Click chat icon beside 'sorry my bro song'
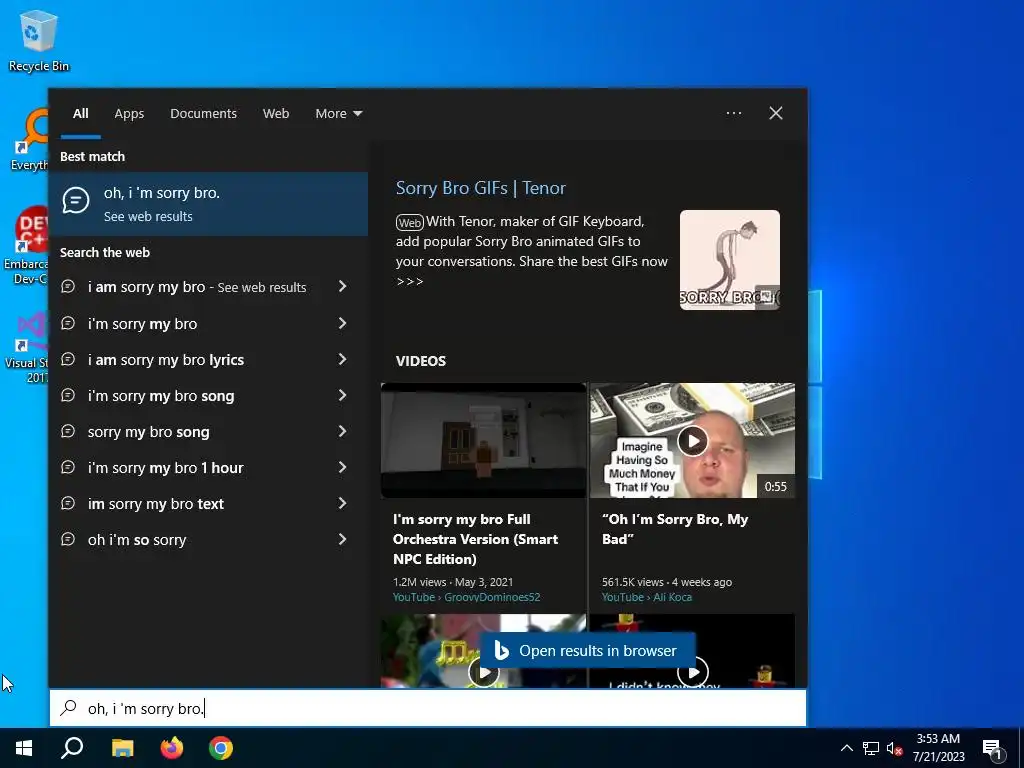 tap(68, 431)
